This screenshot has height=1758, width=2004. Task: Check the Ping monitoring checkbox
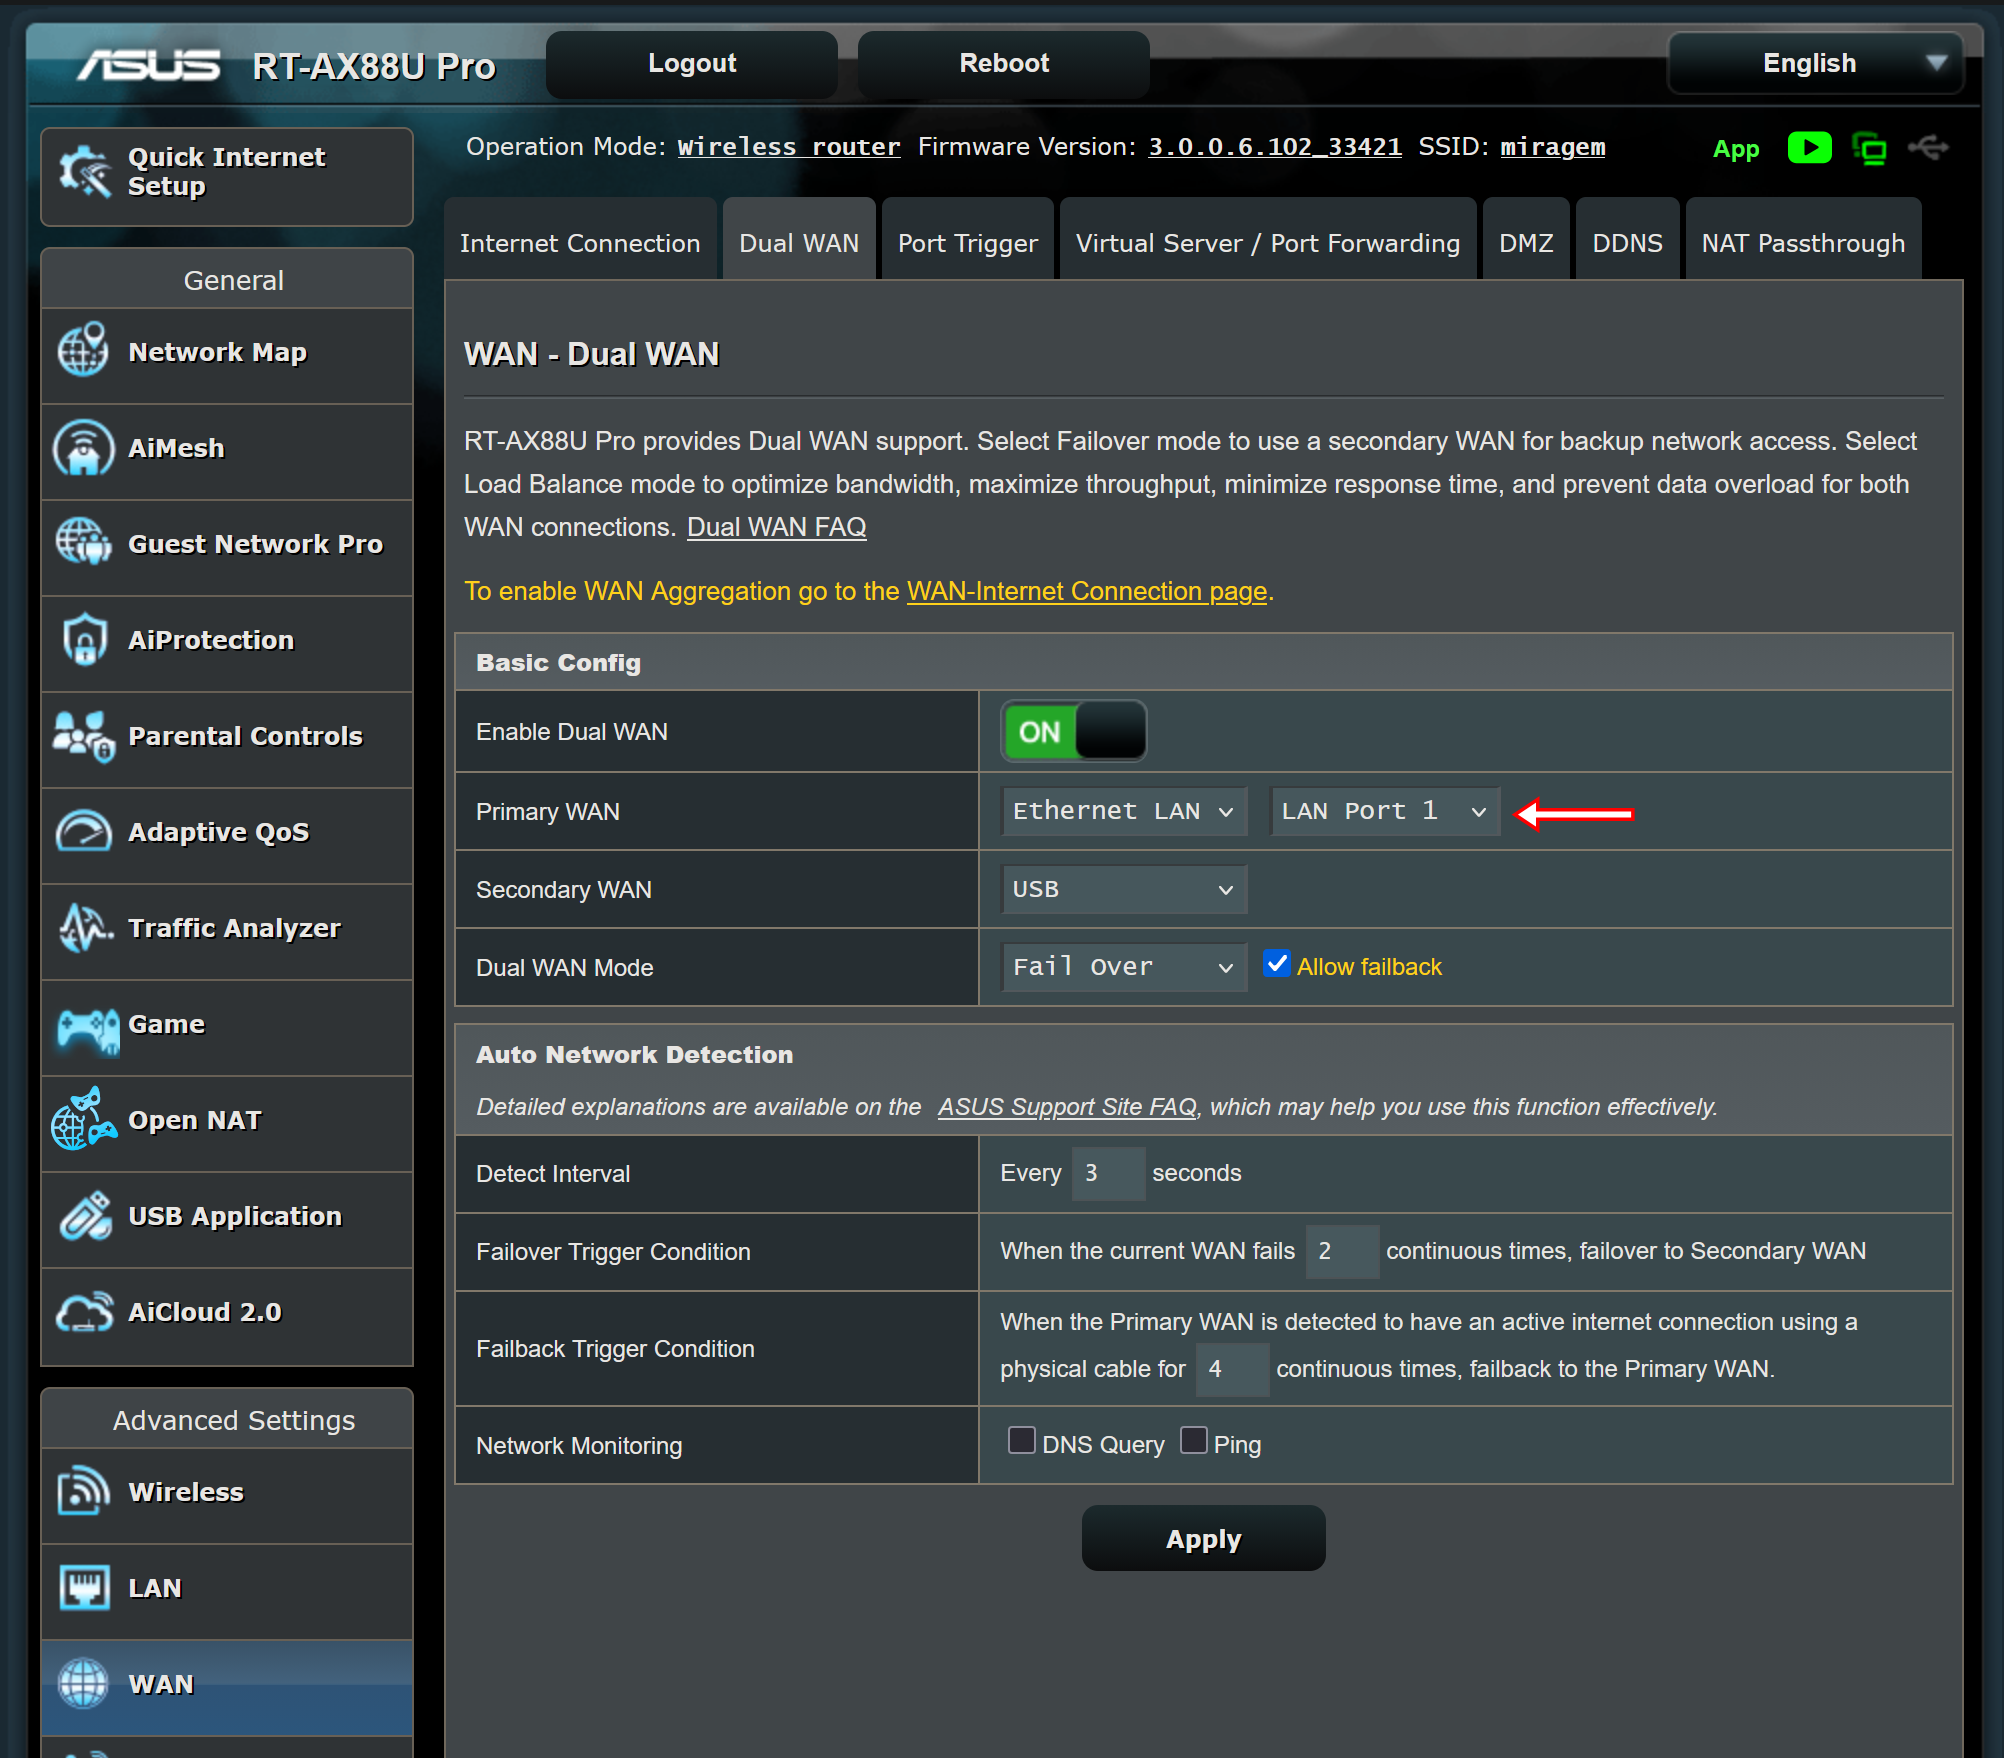point(1193,1441)
